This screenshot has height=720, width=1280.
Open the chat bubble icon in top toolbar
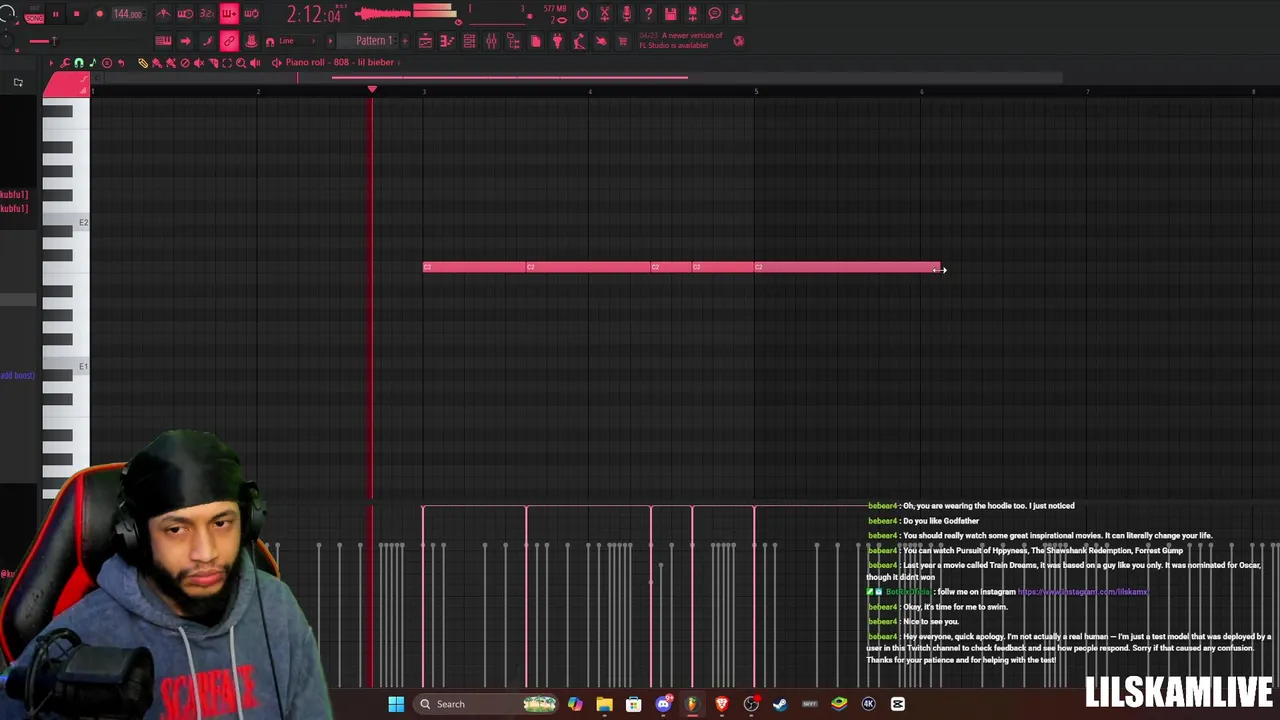click(x=715, y=14)
